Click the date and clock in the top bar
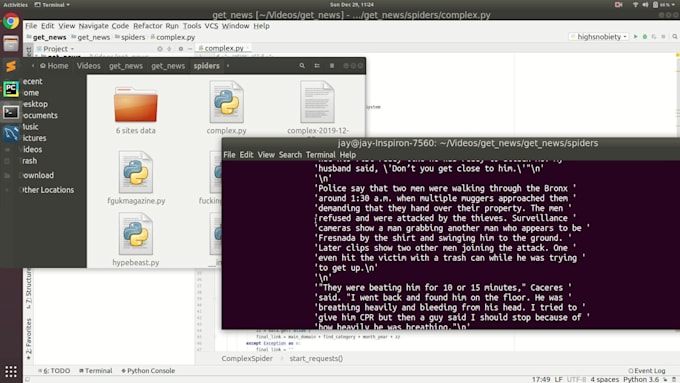The height and width of the screenshot is (383, 680). (x=352, y=5)
